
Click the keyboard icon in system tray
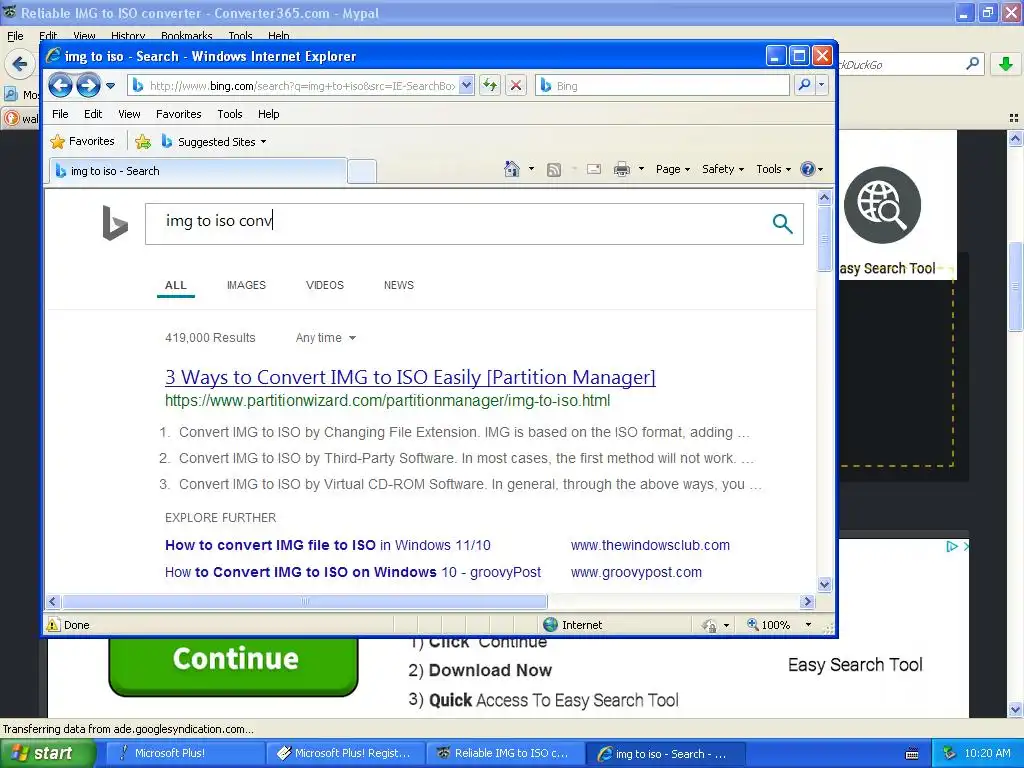pyautogui.click(x=912, y=754)
